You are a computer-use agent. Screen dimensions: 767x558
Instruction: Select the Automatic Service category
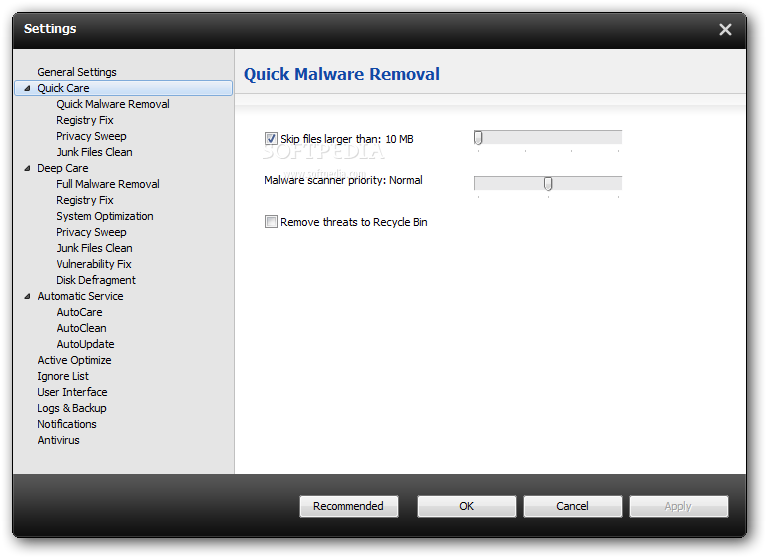coord(80,296)
